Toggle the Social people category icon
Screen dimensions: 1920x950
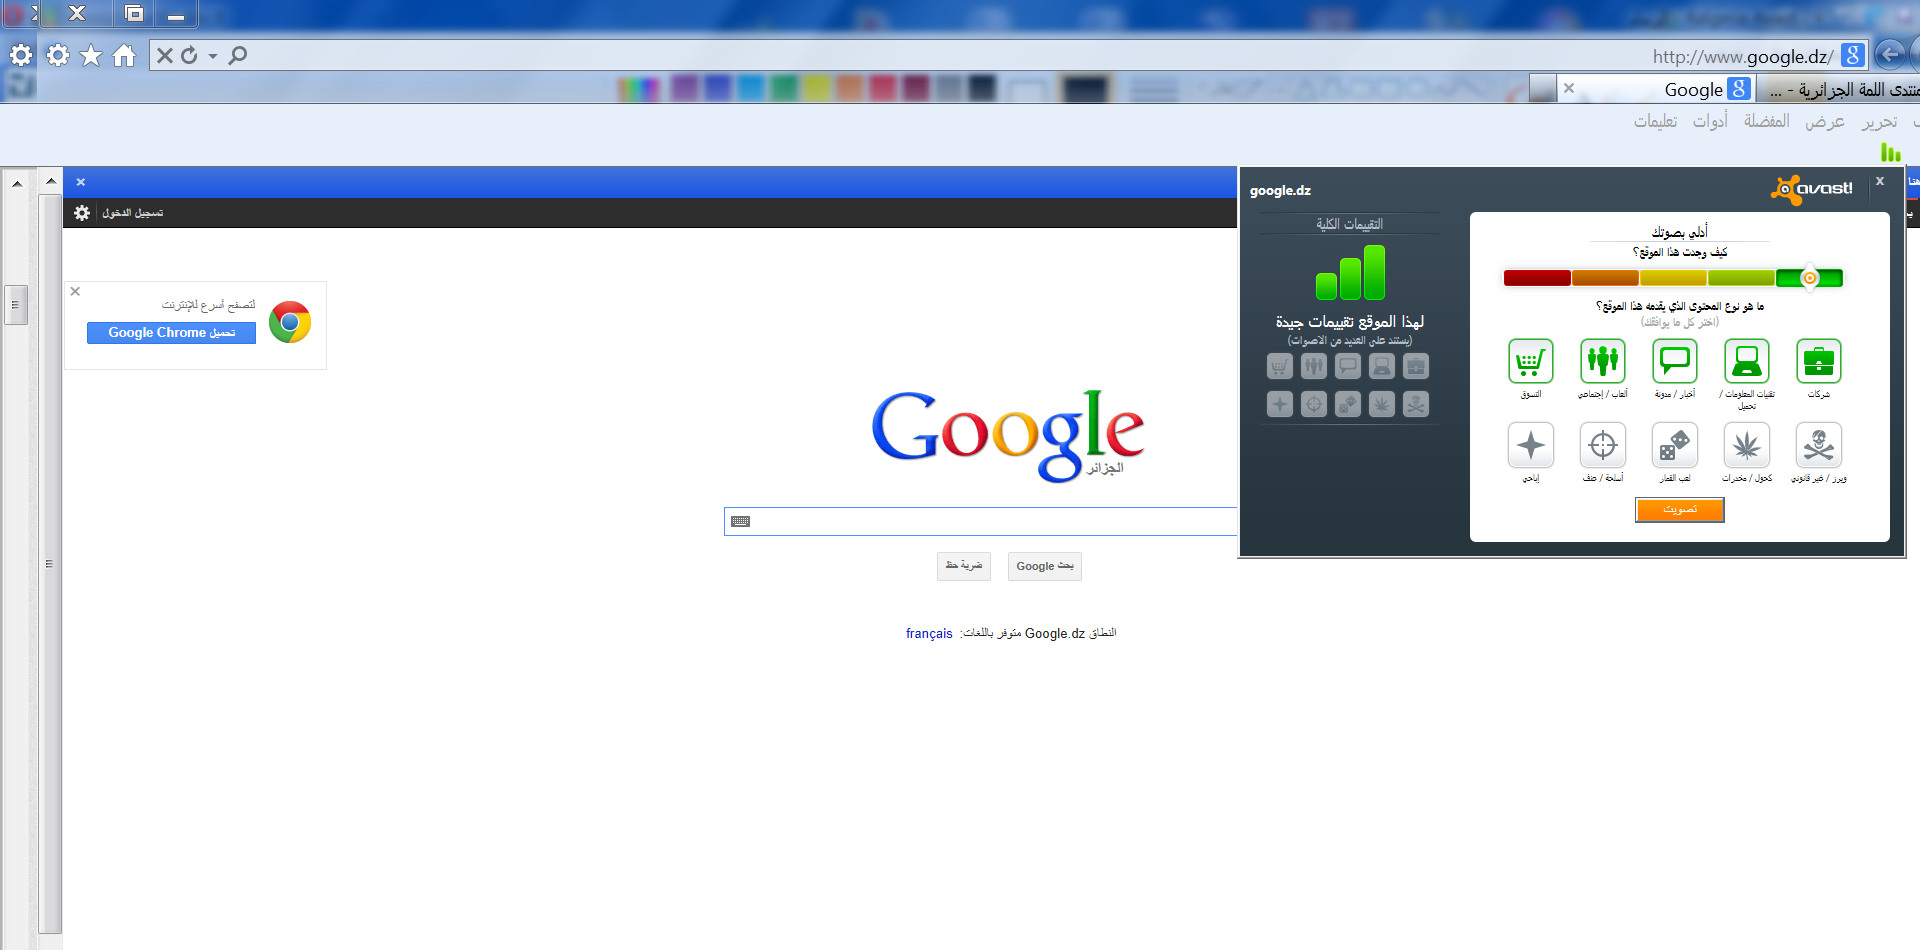click(1602, 362)
